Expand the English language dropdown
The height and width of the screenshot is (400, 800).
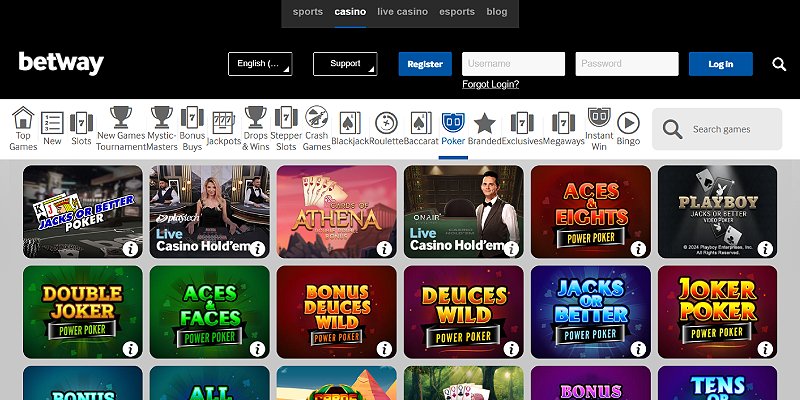coord(260,64)
